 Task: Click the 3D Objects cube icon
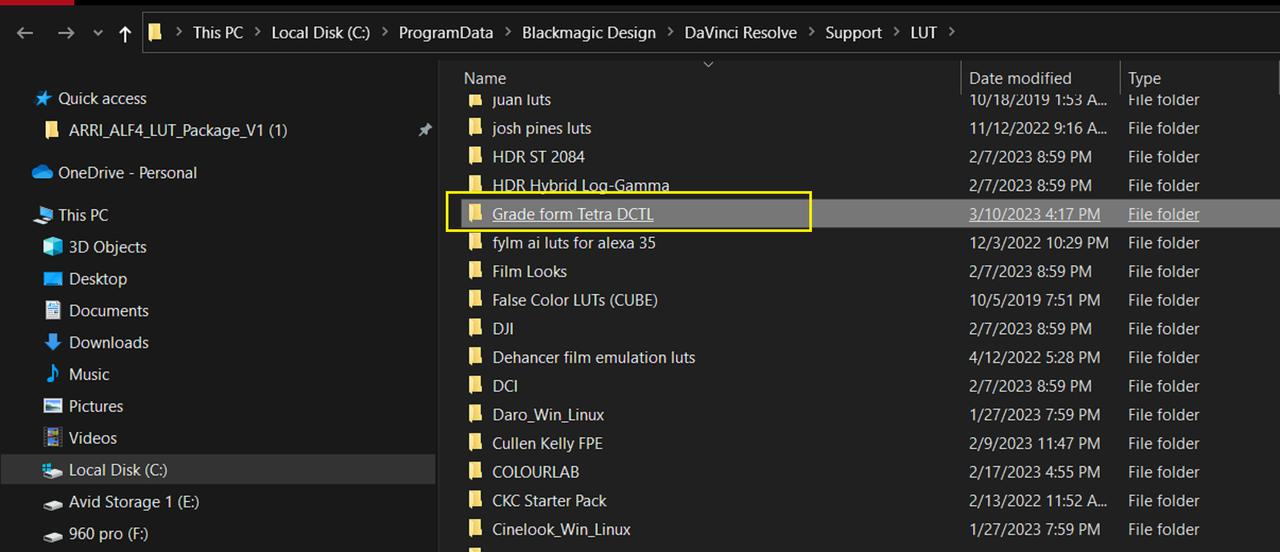(x=53, y=247)
